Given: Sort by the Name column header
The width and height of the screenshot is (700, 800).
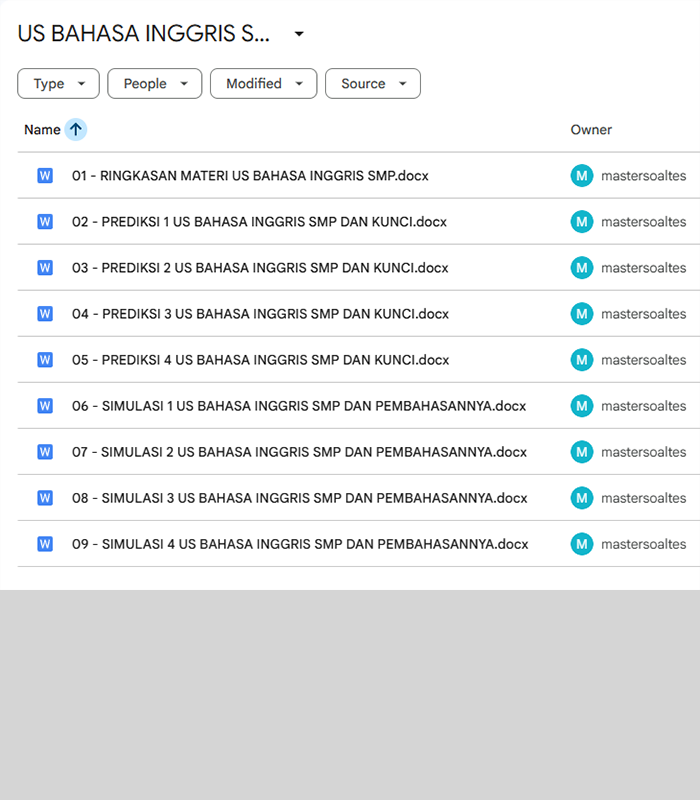Looking at the screenshot, I should (42, 130).
